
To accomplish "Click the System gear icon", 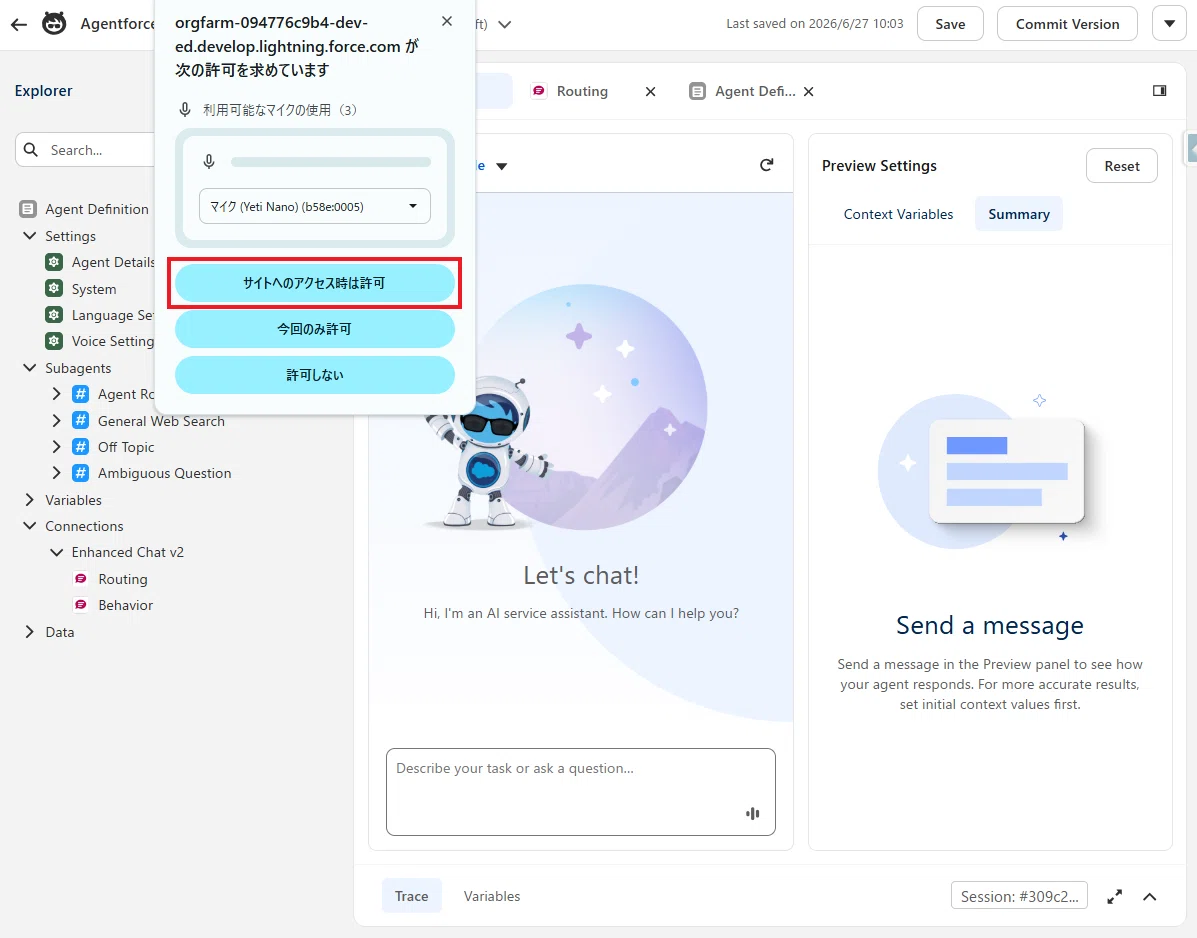I will (53, 288).
